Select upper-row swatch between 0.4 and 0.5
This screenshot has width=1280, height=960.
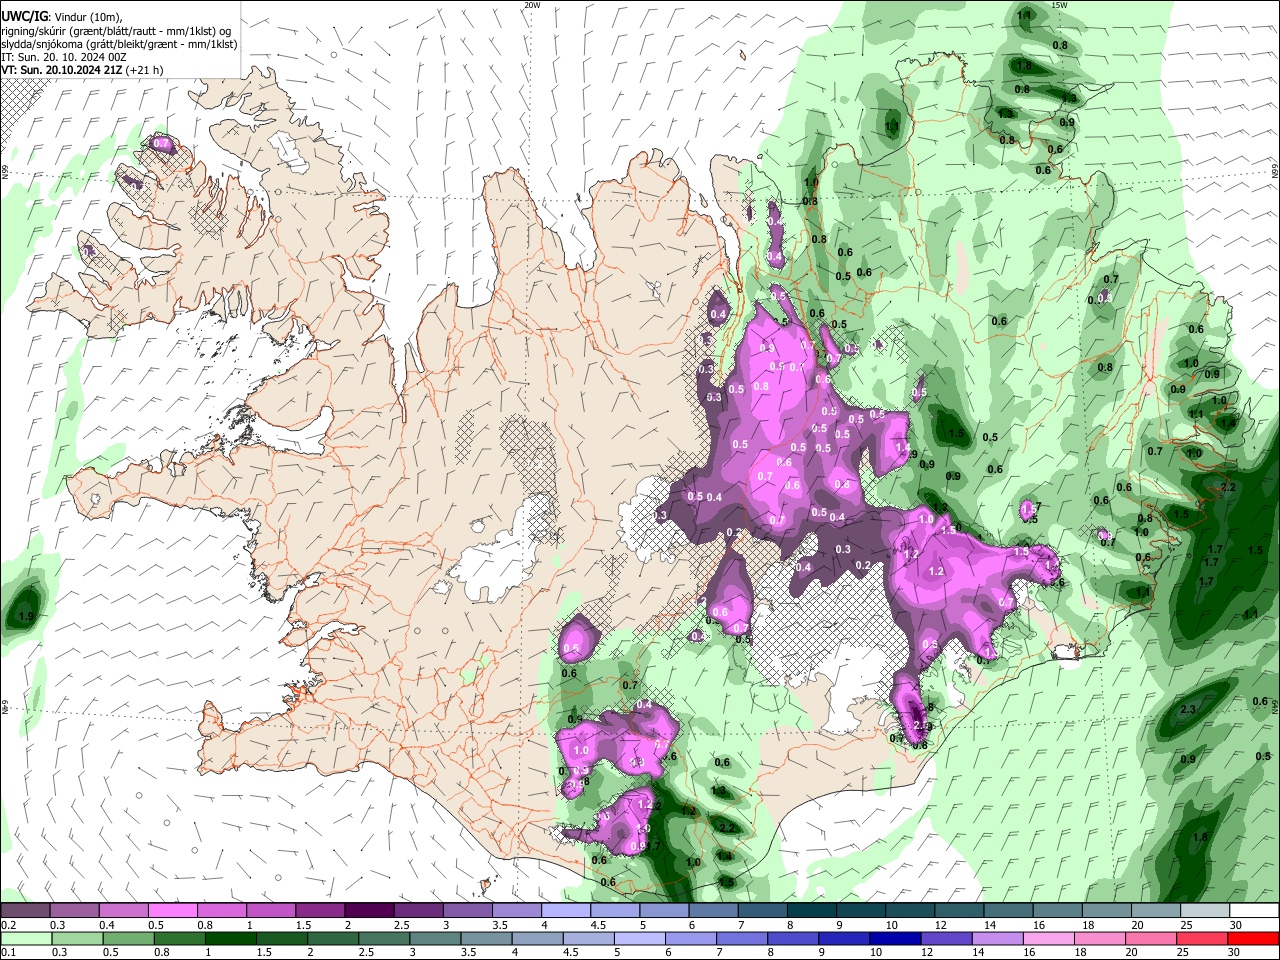[123, 911]
